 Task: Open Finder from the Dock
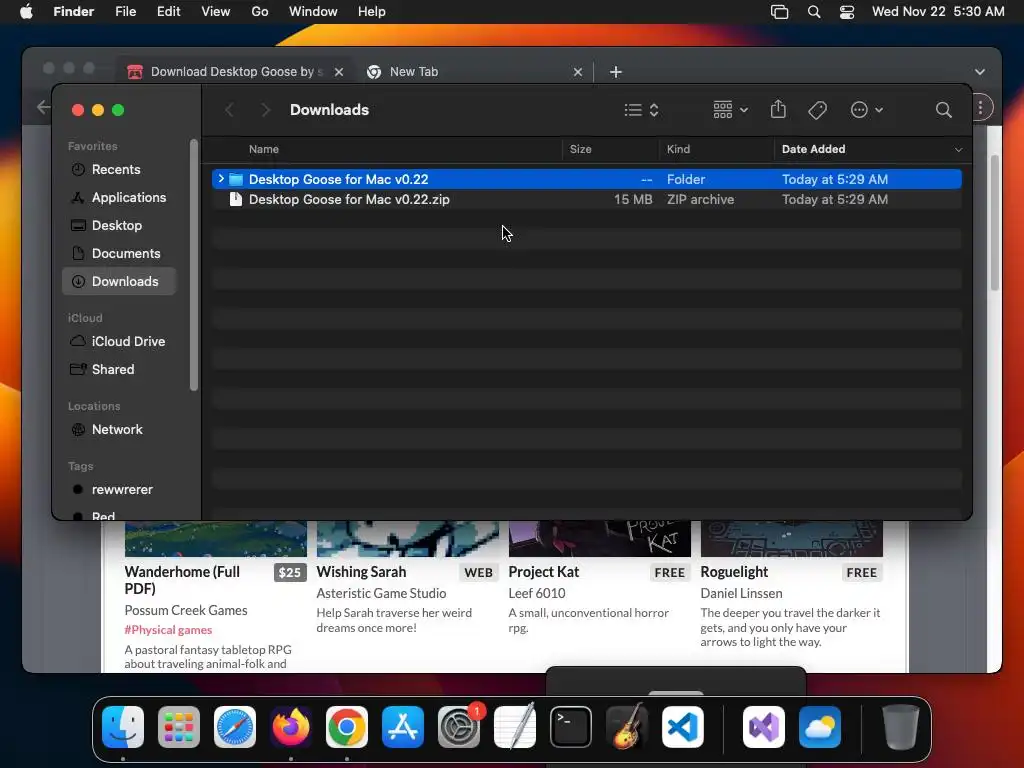(123, 727)
